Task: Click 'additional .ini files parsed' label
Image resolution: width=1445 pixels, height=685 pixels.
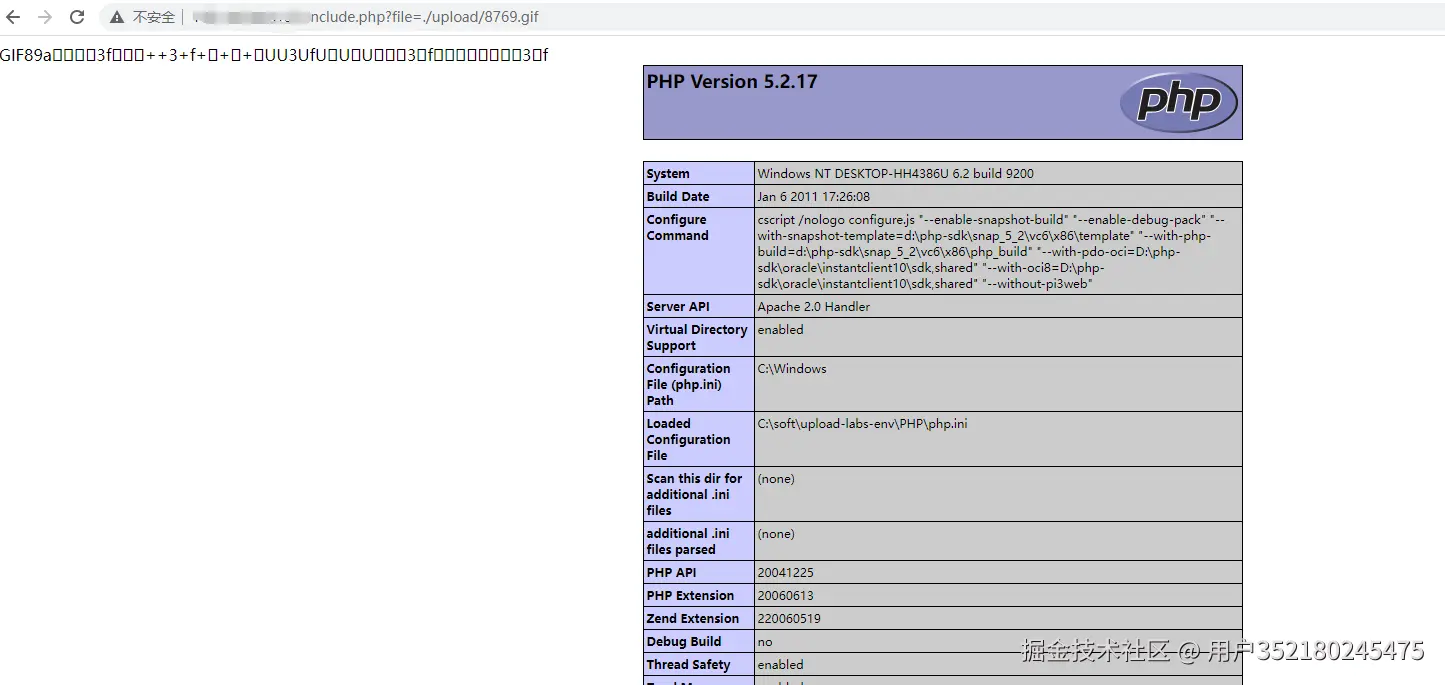Action: (688, 542)
